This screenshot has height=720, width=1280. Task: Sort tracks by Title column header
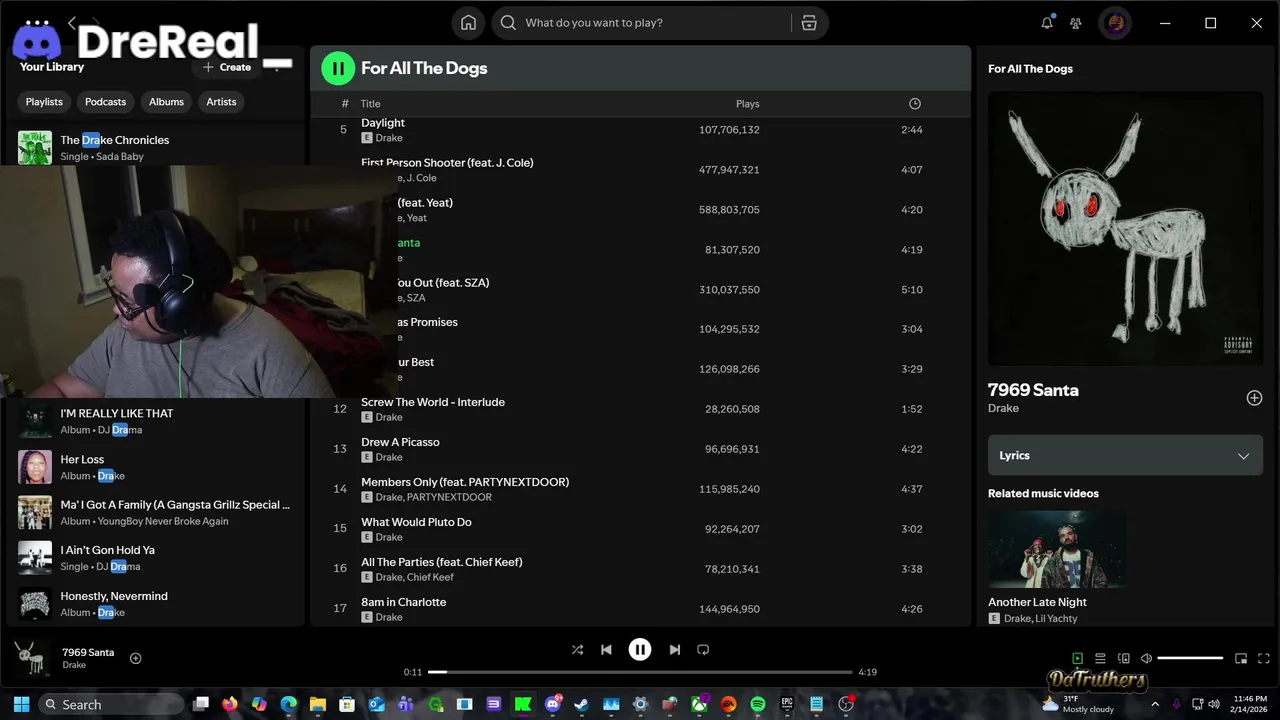coord(370,104)
